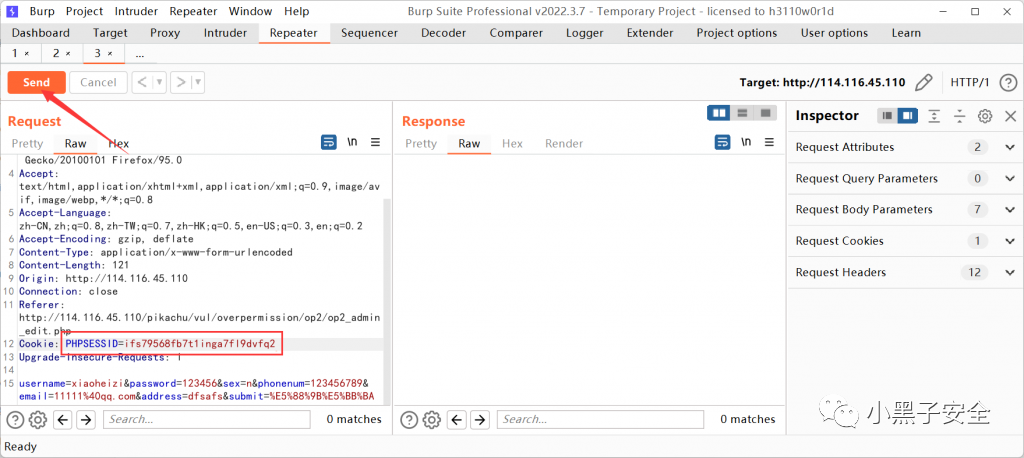The image size is (1024, 458).
Task: Expand all Inspector sections icon
Action: 934,116
